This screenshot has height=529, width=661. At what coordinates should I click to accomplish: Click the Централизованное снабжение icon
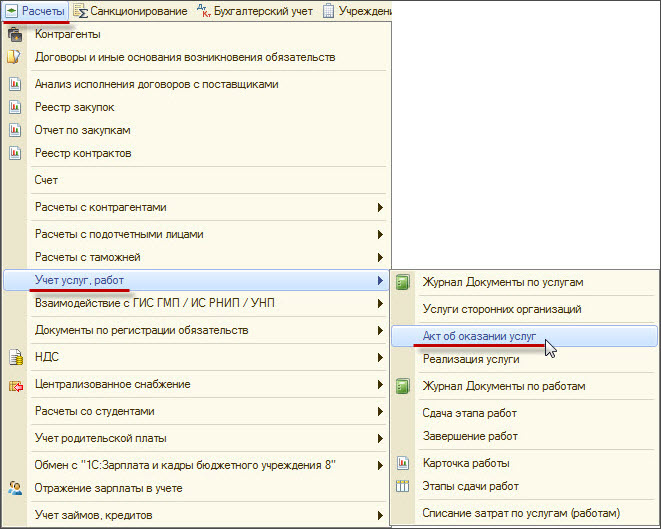click(x=16, y=386)
